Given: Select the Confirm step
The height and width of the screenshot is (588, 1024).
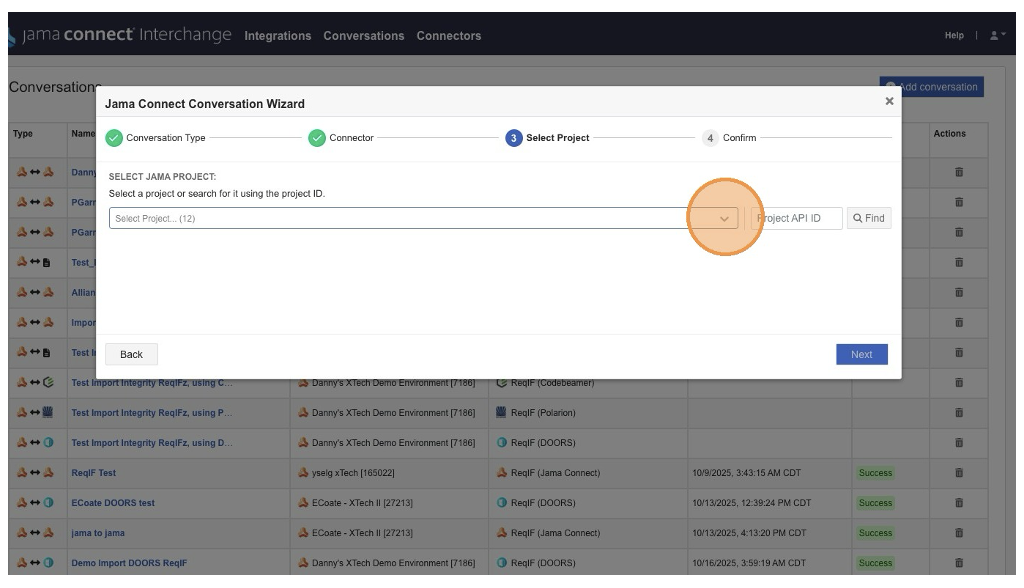Looking at the screenshot, I should [729, 138].
